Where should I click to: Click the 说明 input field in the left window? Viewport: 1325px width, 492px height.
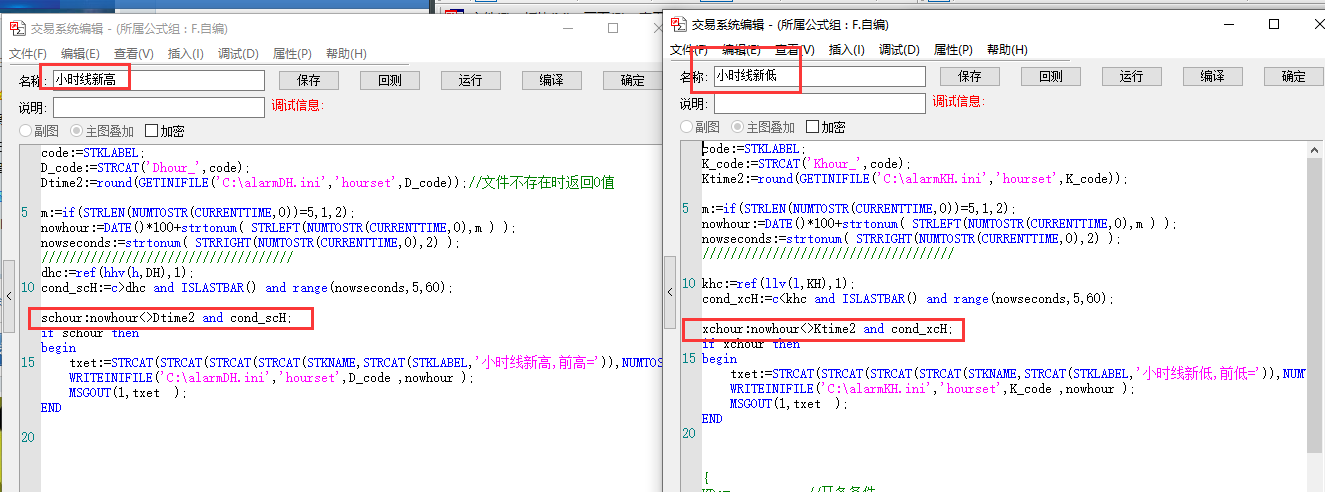tap(158, 107)
